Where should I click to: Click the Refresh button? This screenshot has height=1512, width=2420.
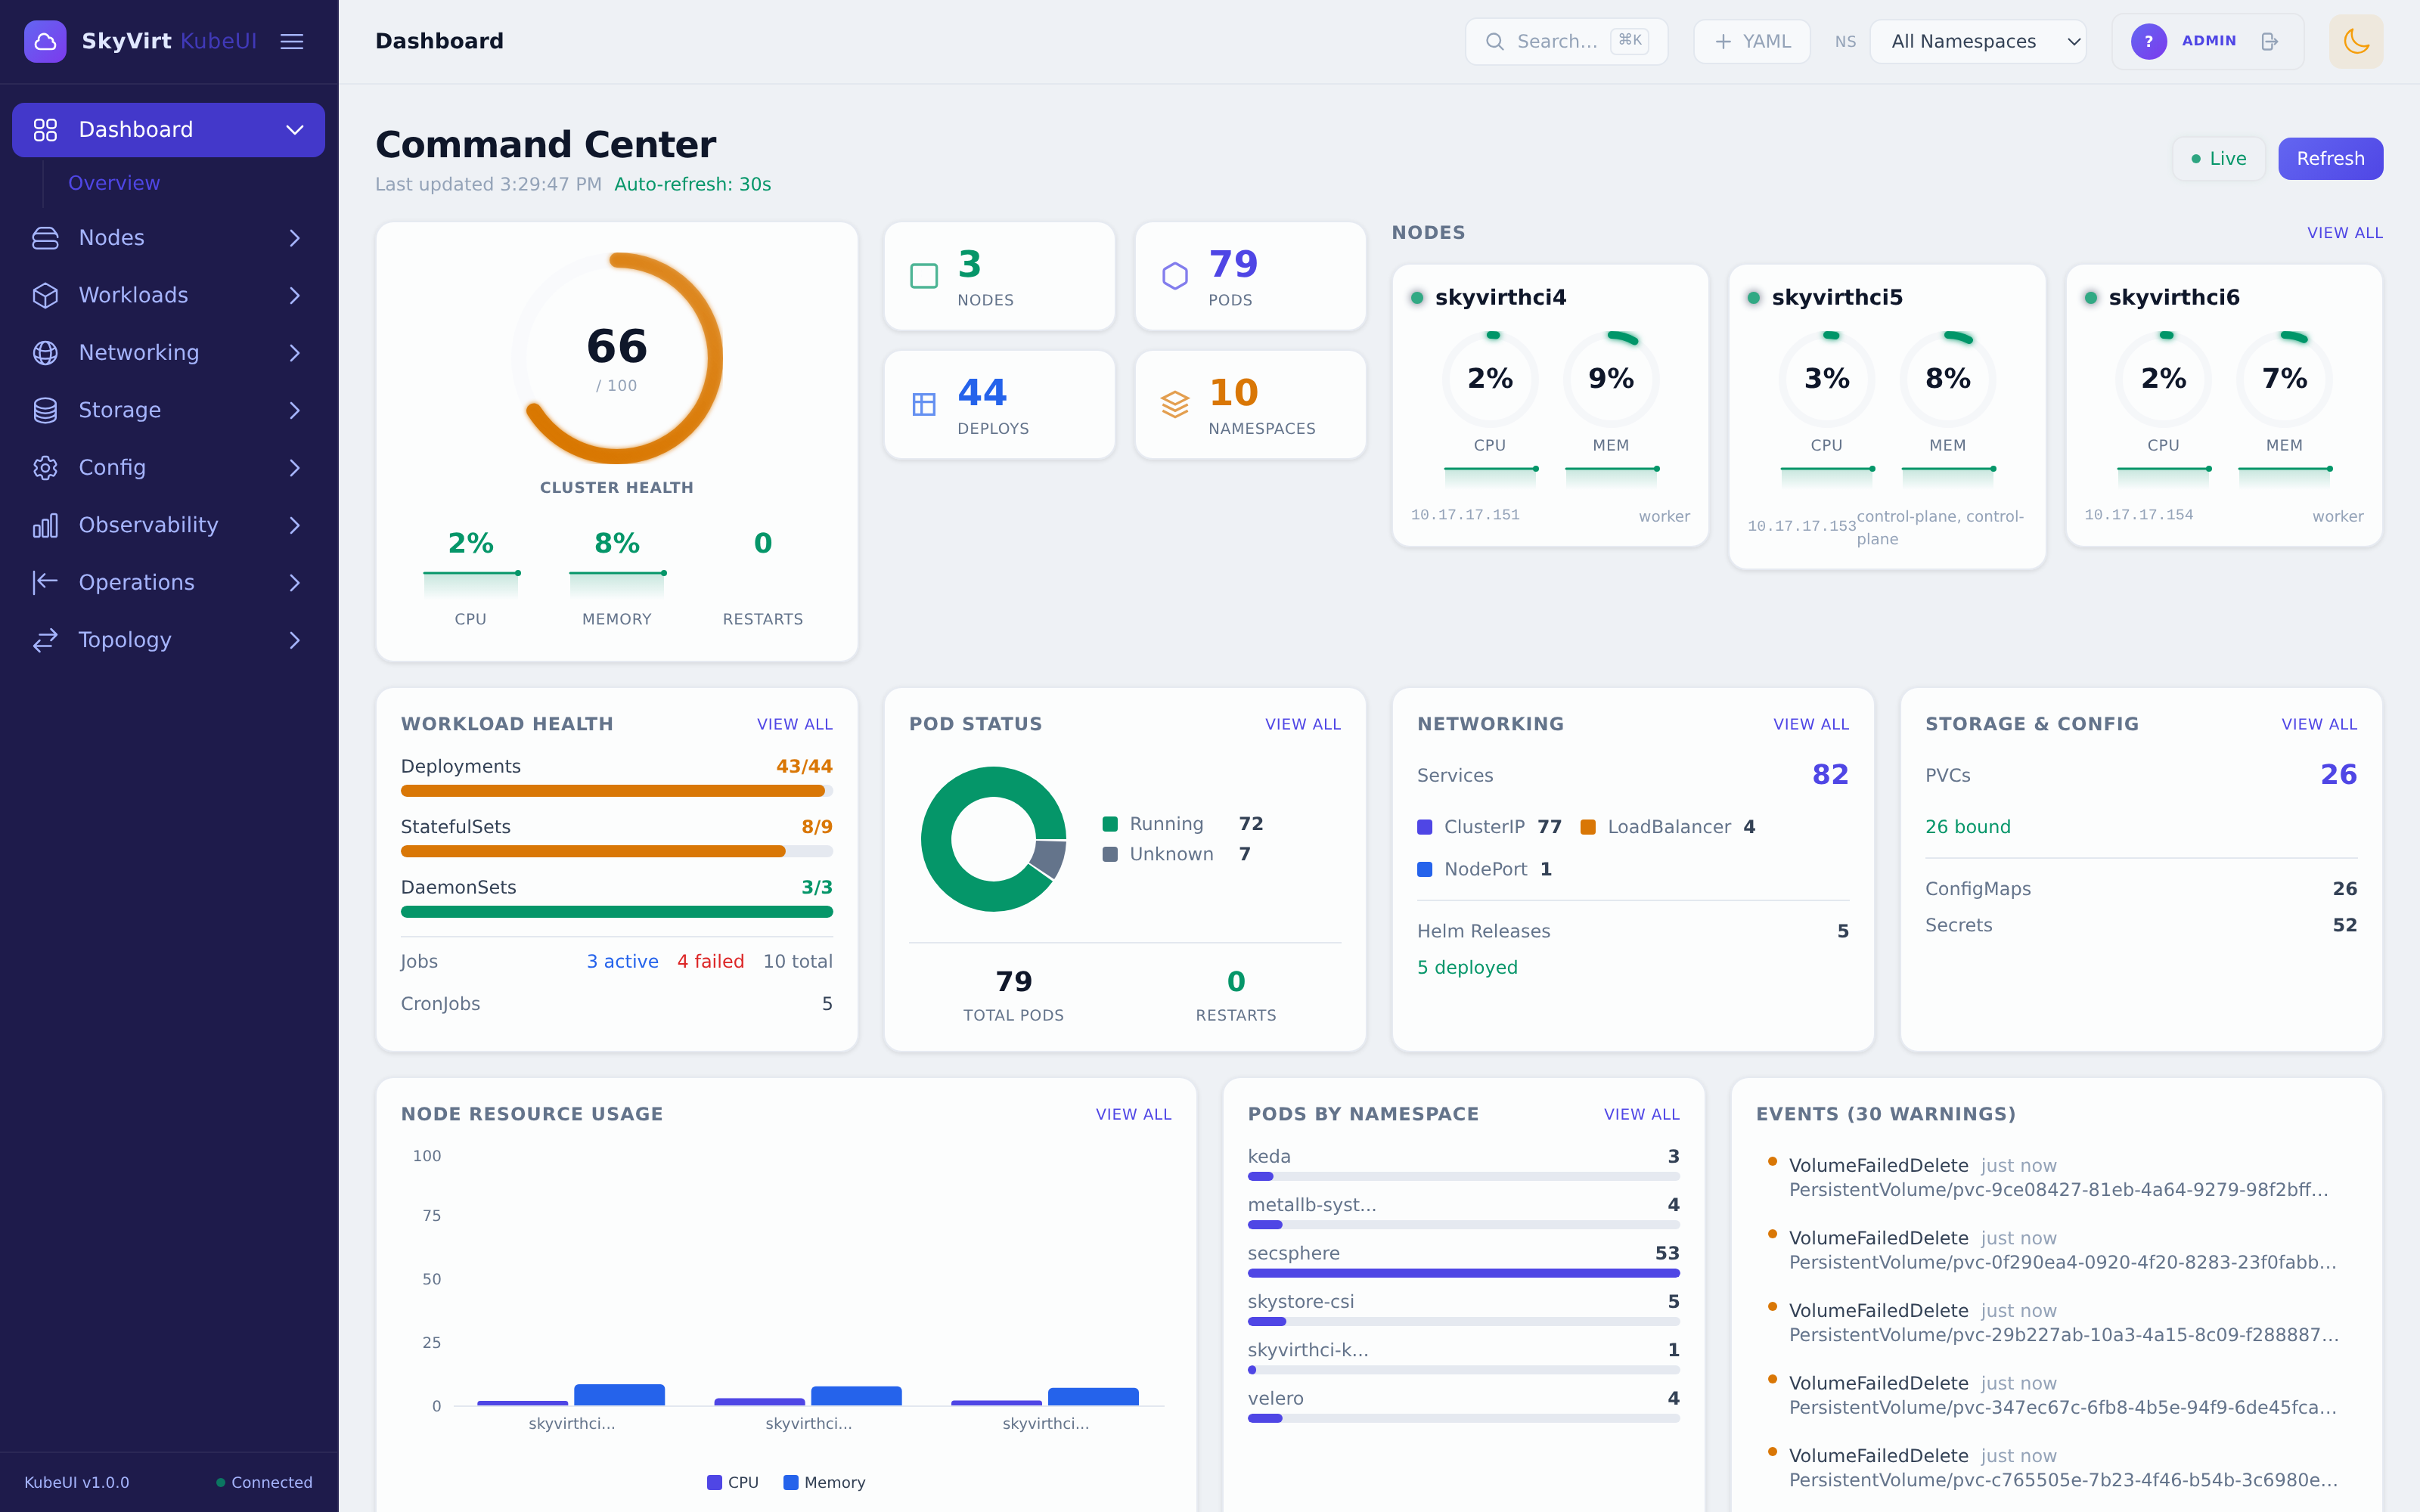[x=2330, y=158]
